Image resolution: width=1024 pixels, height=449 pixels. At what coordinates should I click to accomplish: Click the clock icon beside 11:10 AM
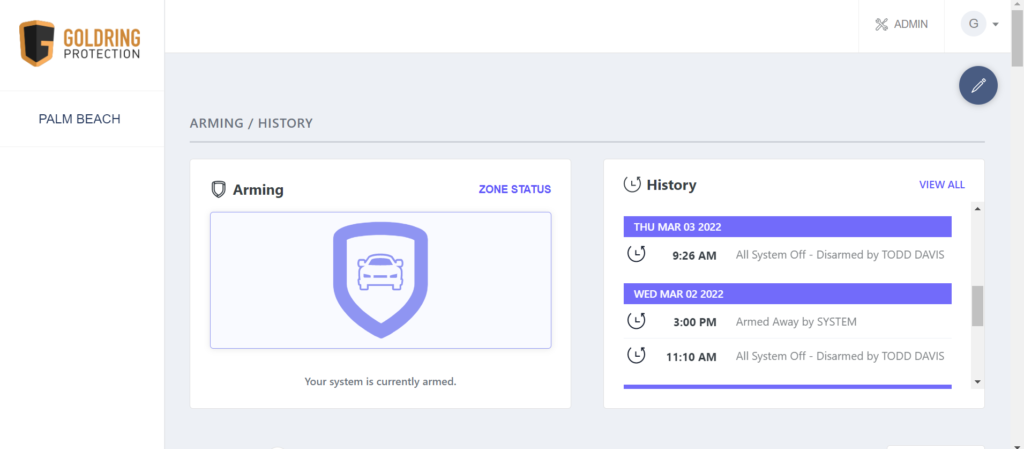pyautogui.click(x=636, y=356)
